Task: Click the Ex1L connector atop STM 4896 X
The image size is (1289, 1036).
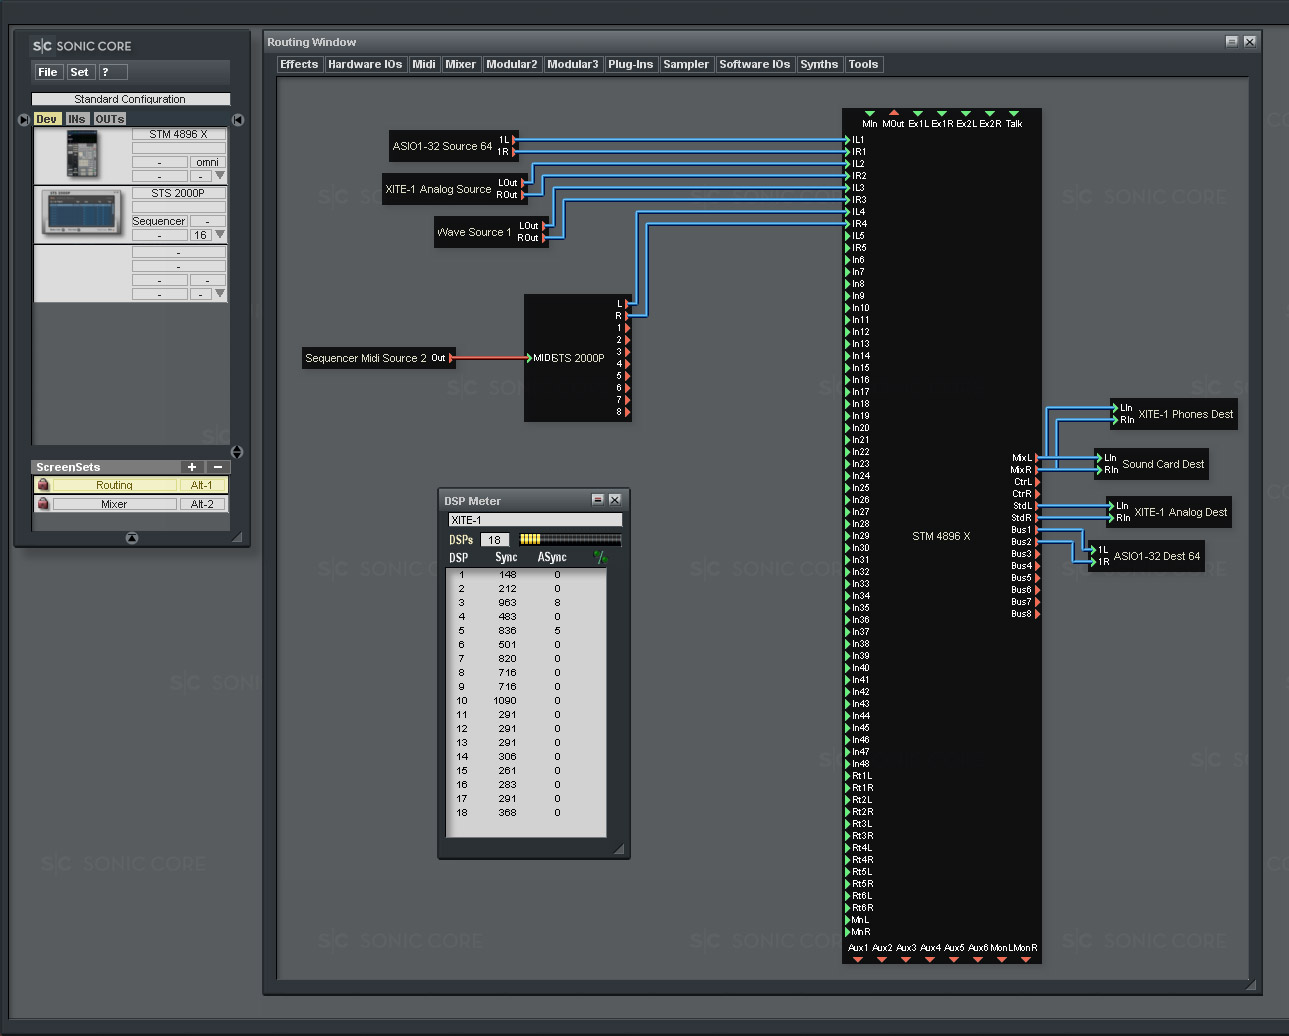Action: click(x=918, y=114)
